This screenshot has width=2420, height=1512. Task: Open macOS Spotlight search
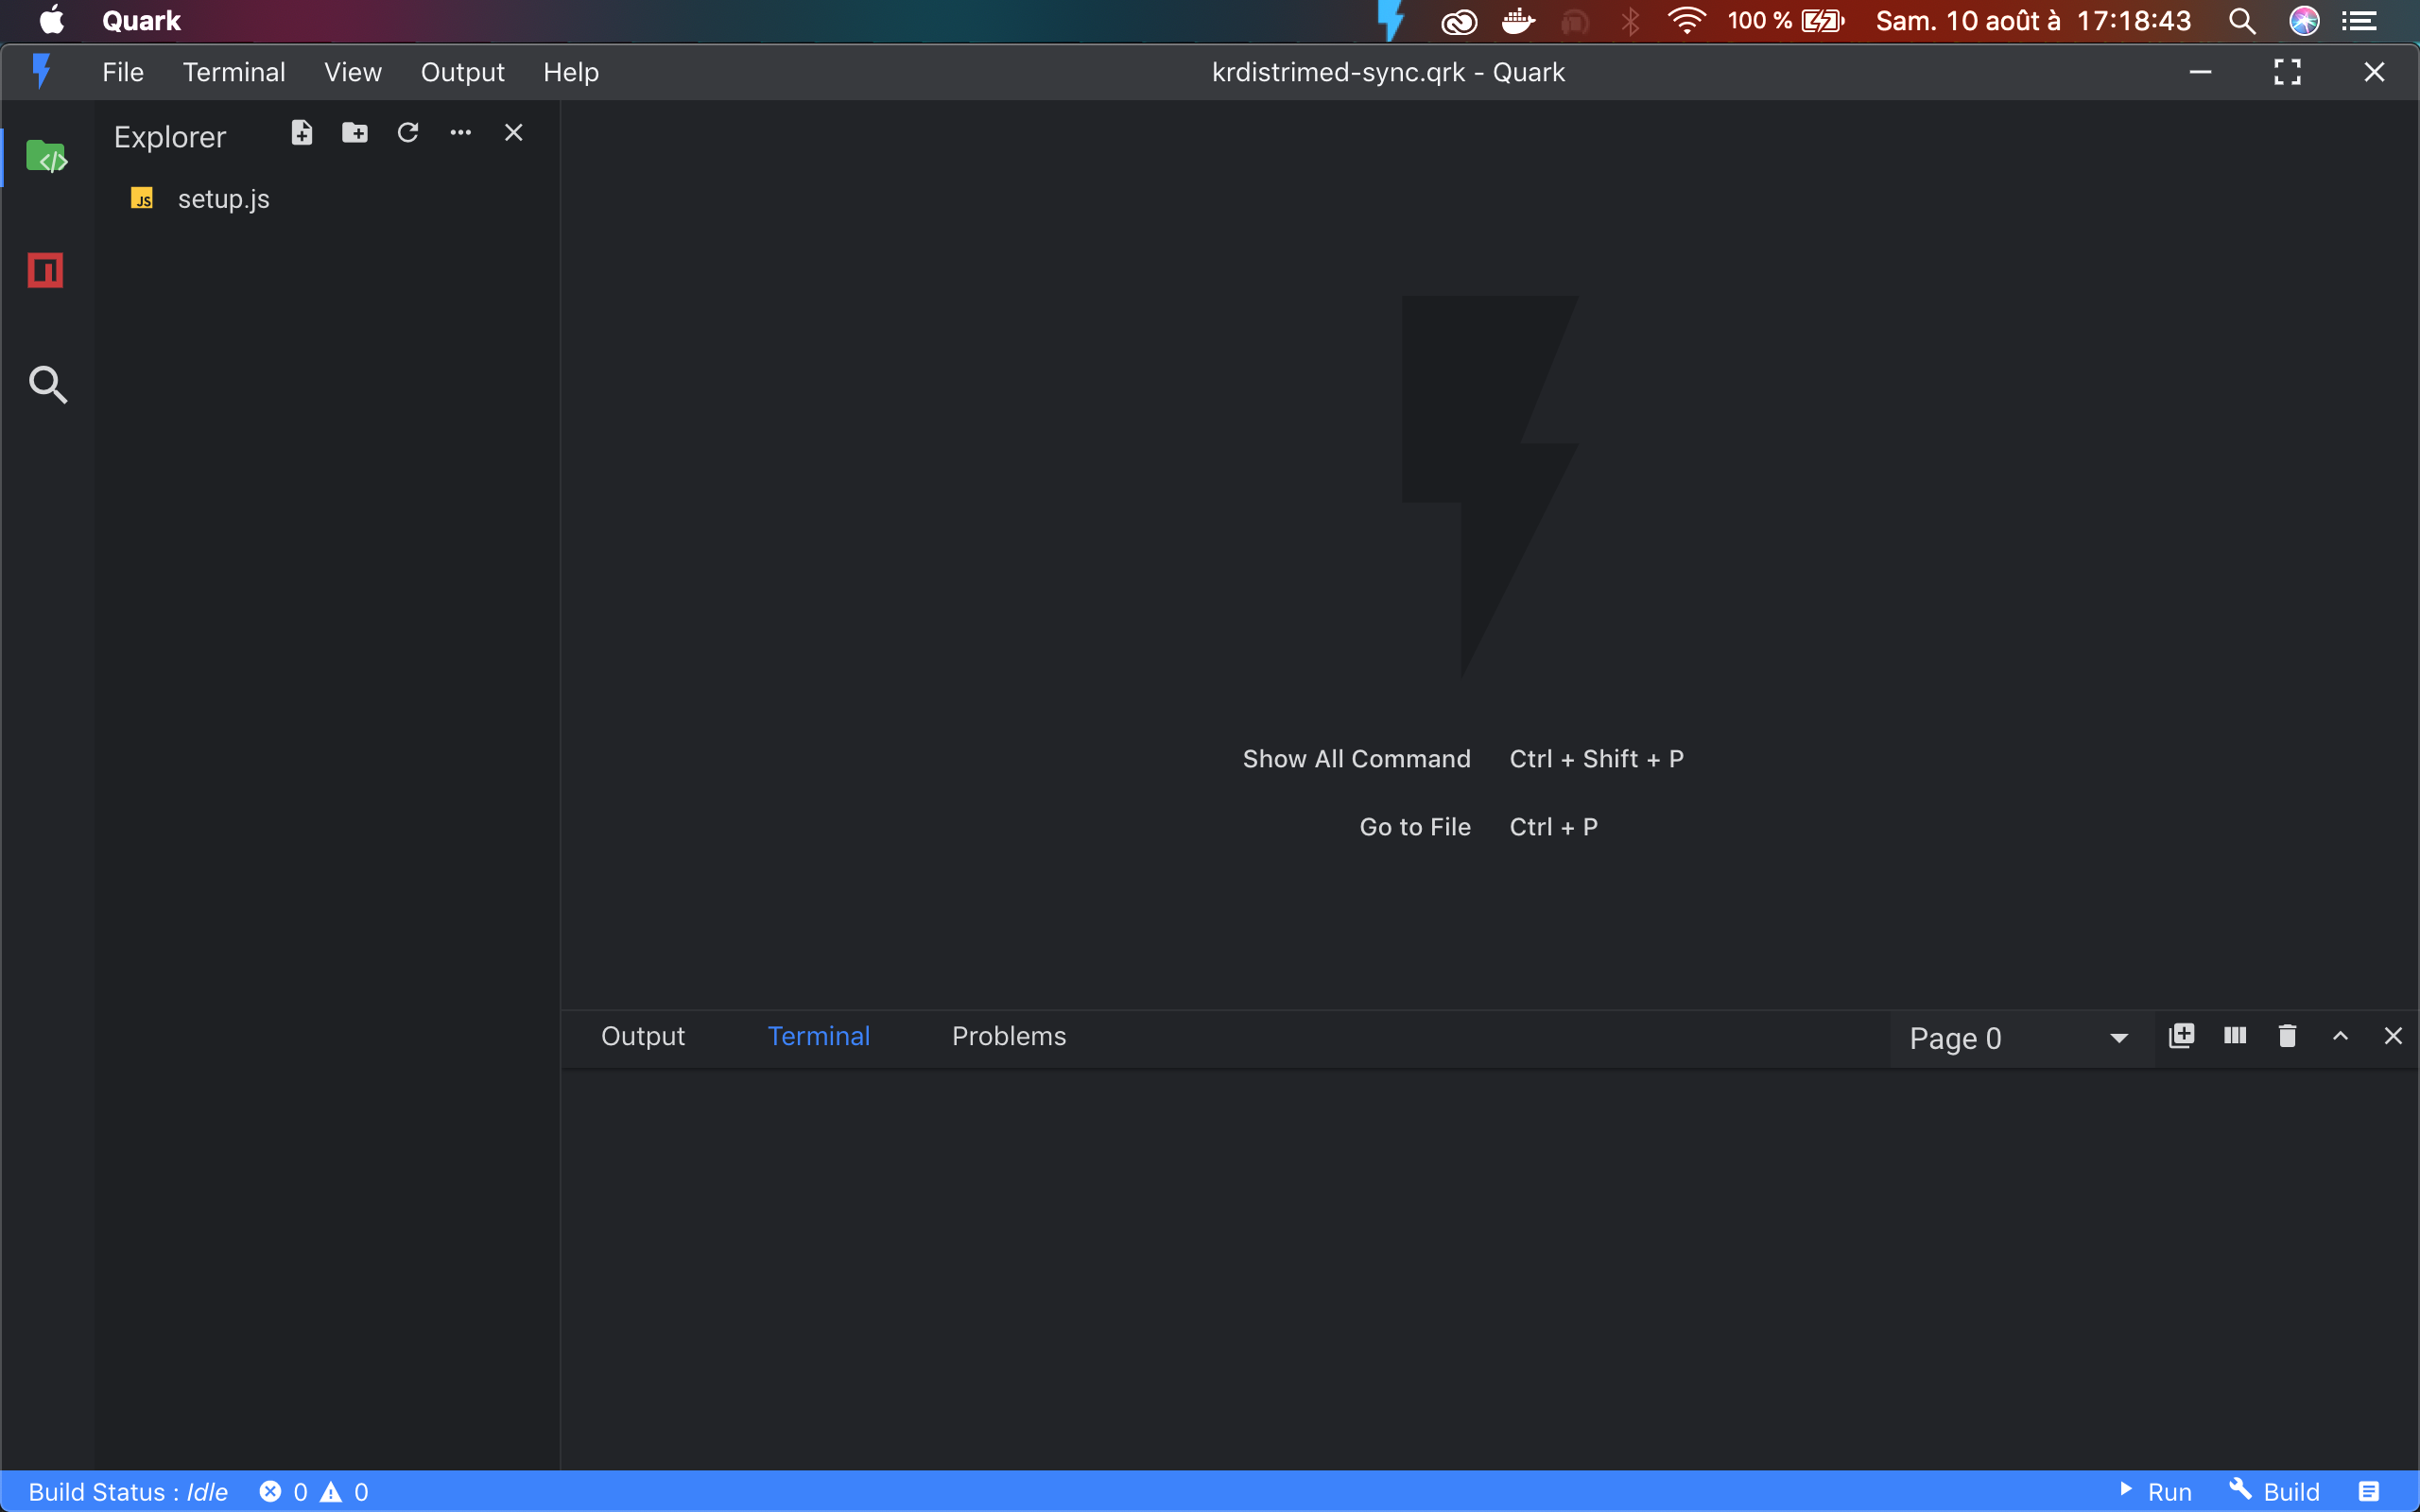point(2242,21)
